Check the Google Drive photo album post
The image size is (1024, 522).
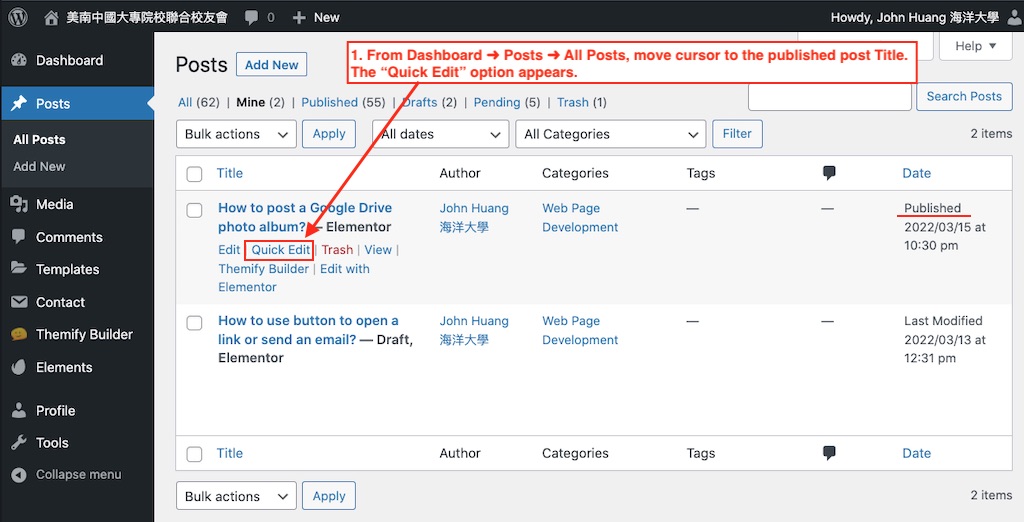click(194, 210)
